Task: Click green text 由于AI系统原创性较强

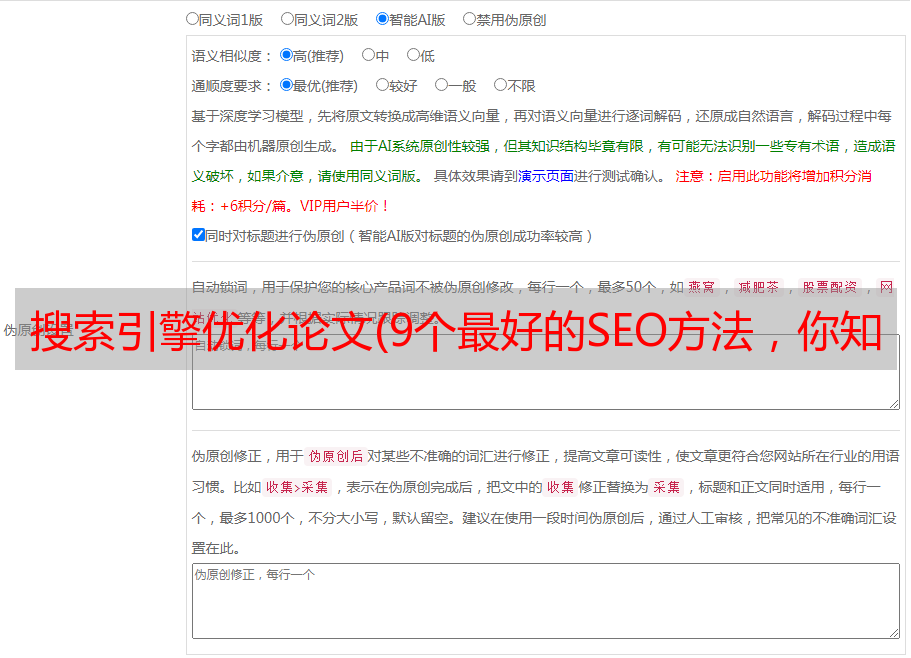Action: (x=420, y=146)
